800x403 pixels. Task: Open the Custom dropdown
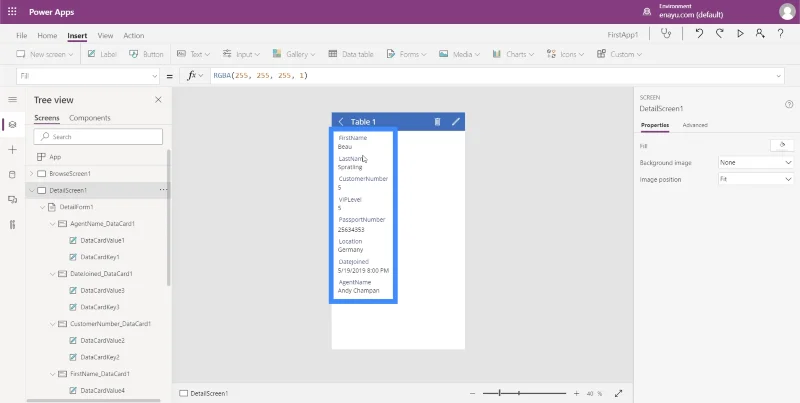619,54
